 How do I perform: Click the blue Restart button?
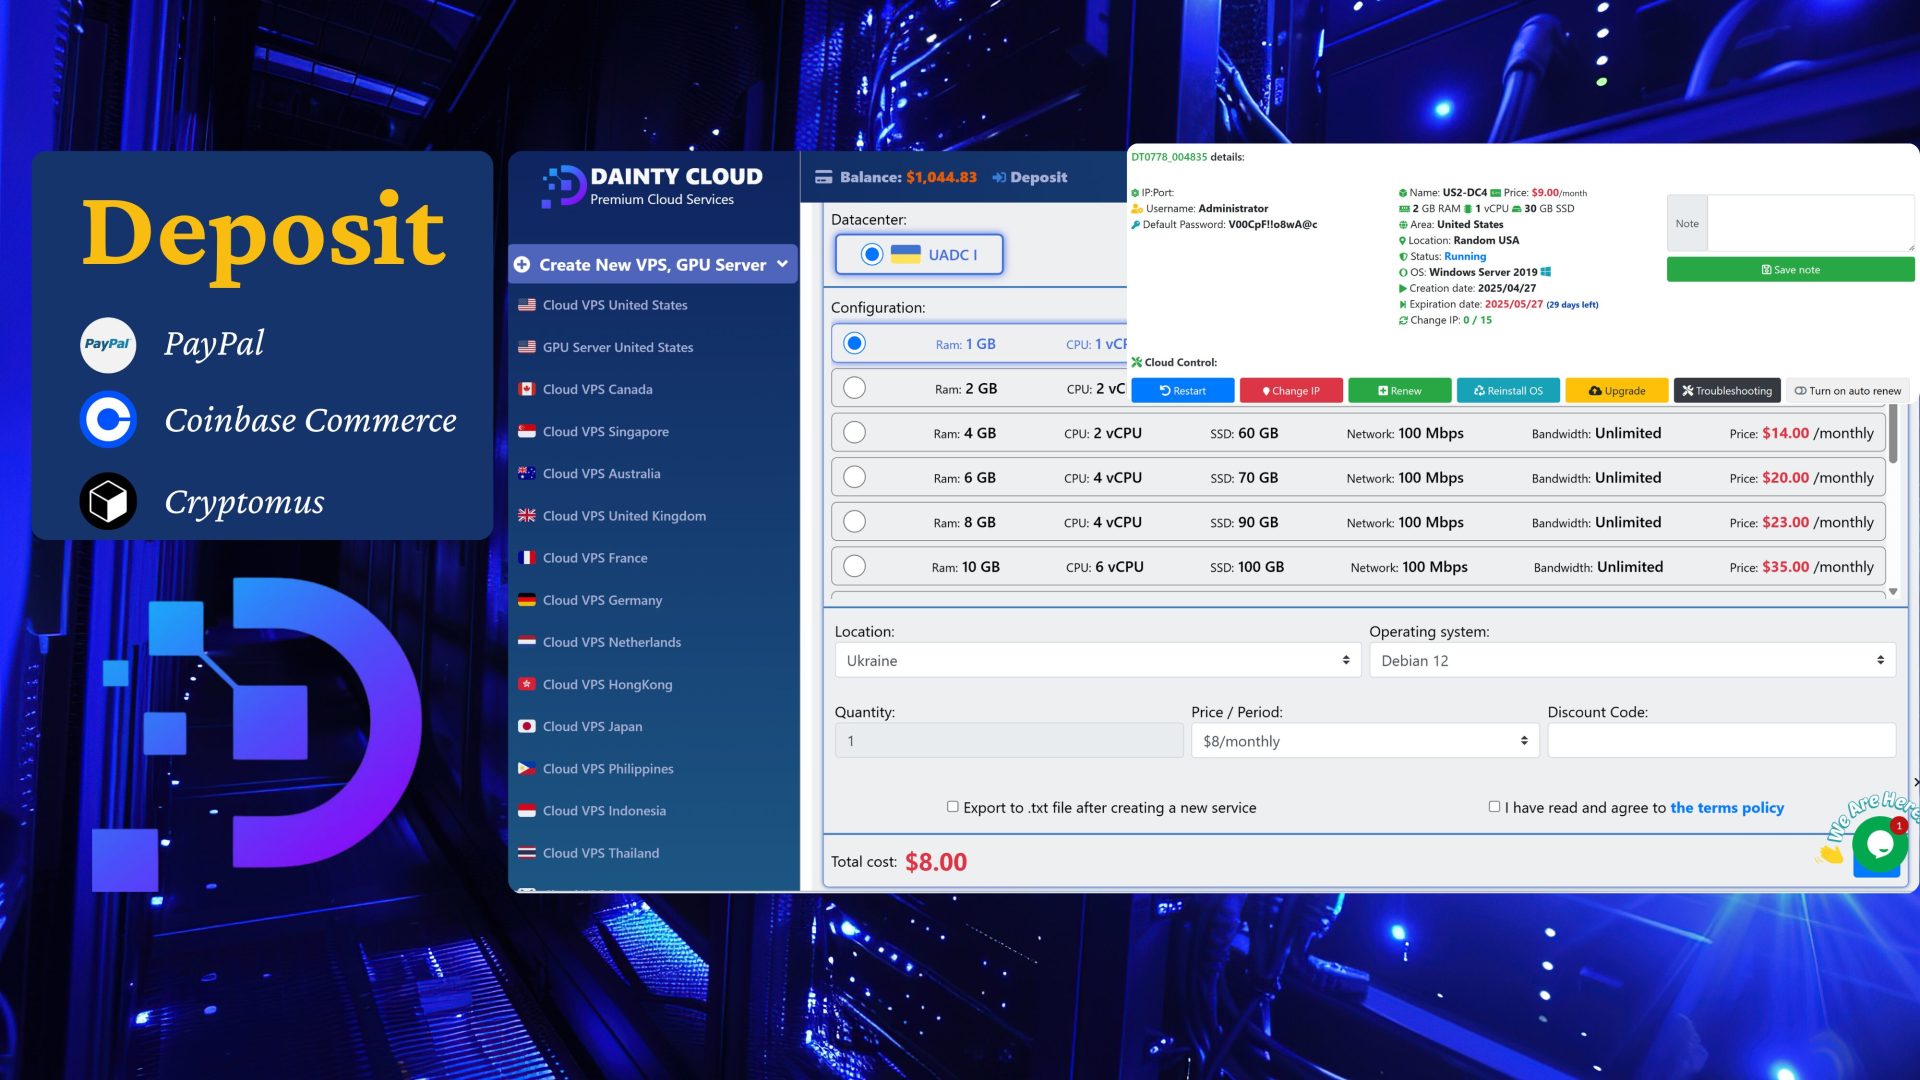1183,391
